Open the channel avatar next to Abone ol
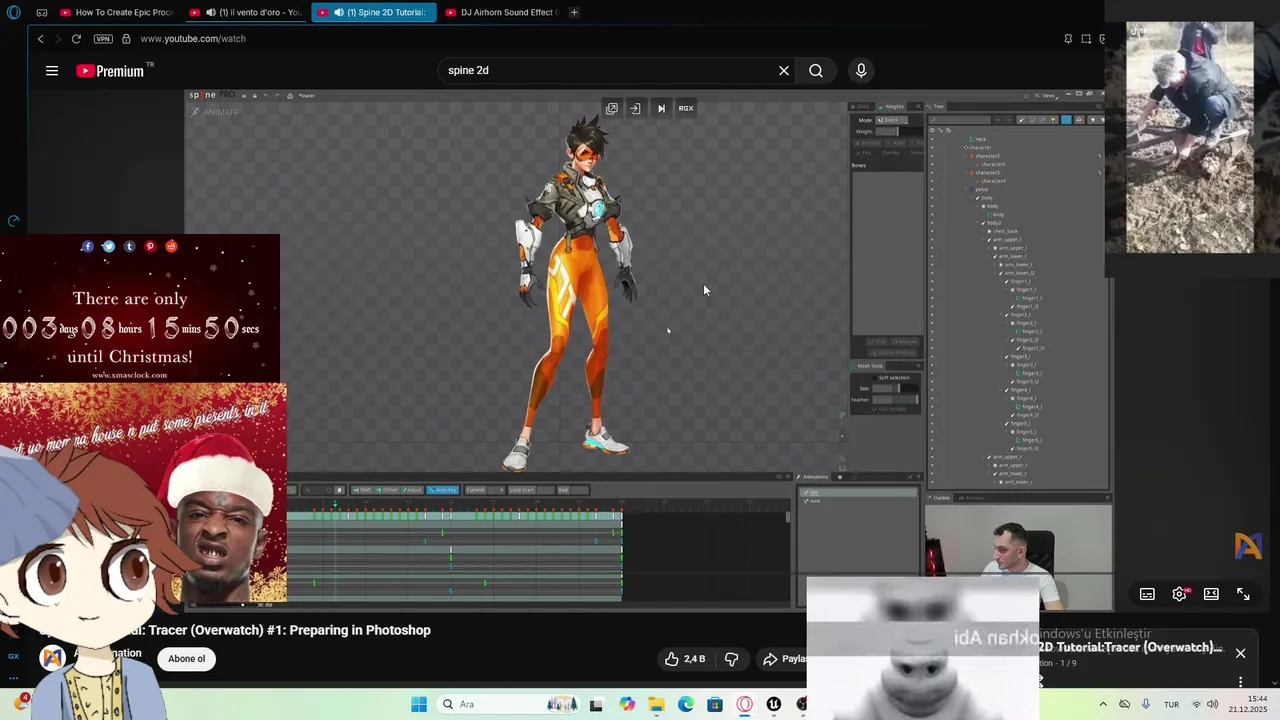 [53, 657]
